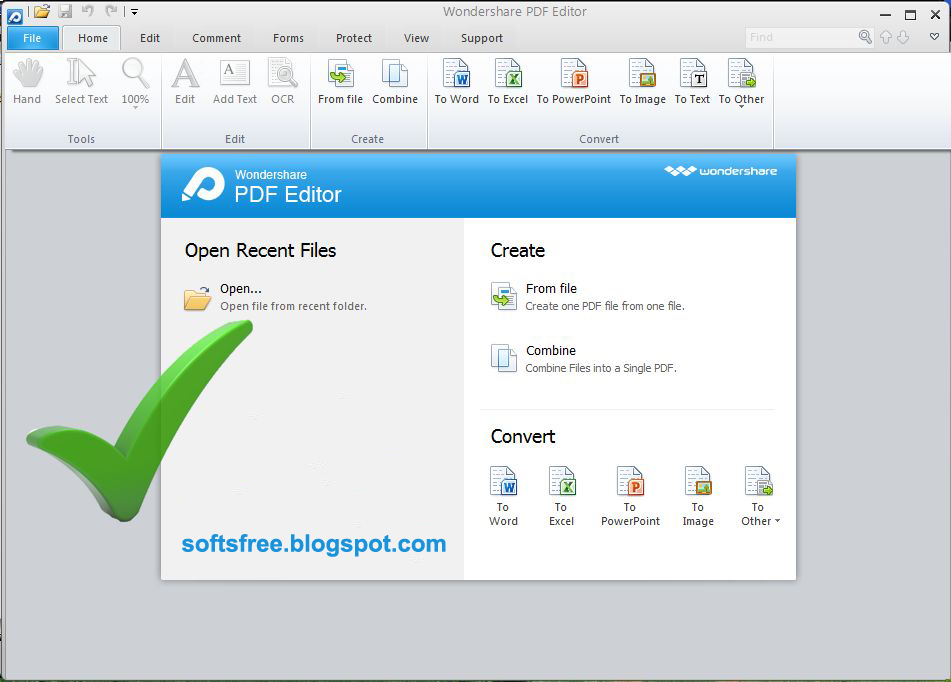
Task: Open the 100% zoom dropdown
Action: point(135,83)
